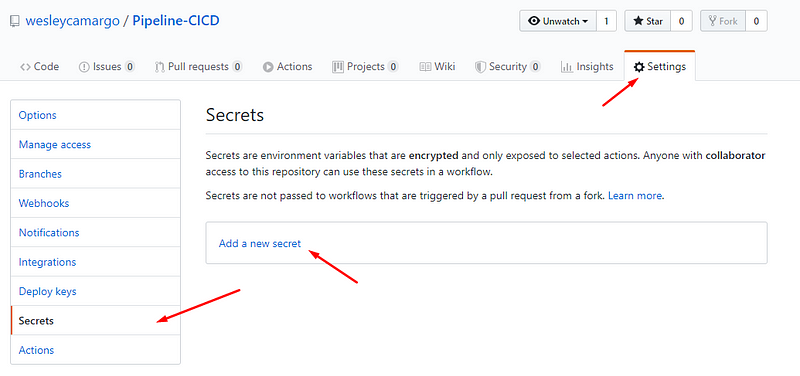
Task: Open Integrations settings in sidebar
Action: coord(95,262)
